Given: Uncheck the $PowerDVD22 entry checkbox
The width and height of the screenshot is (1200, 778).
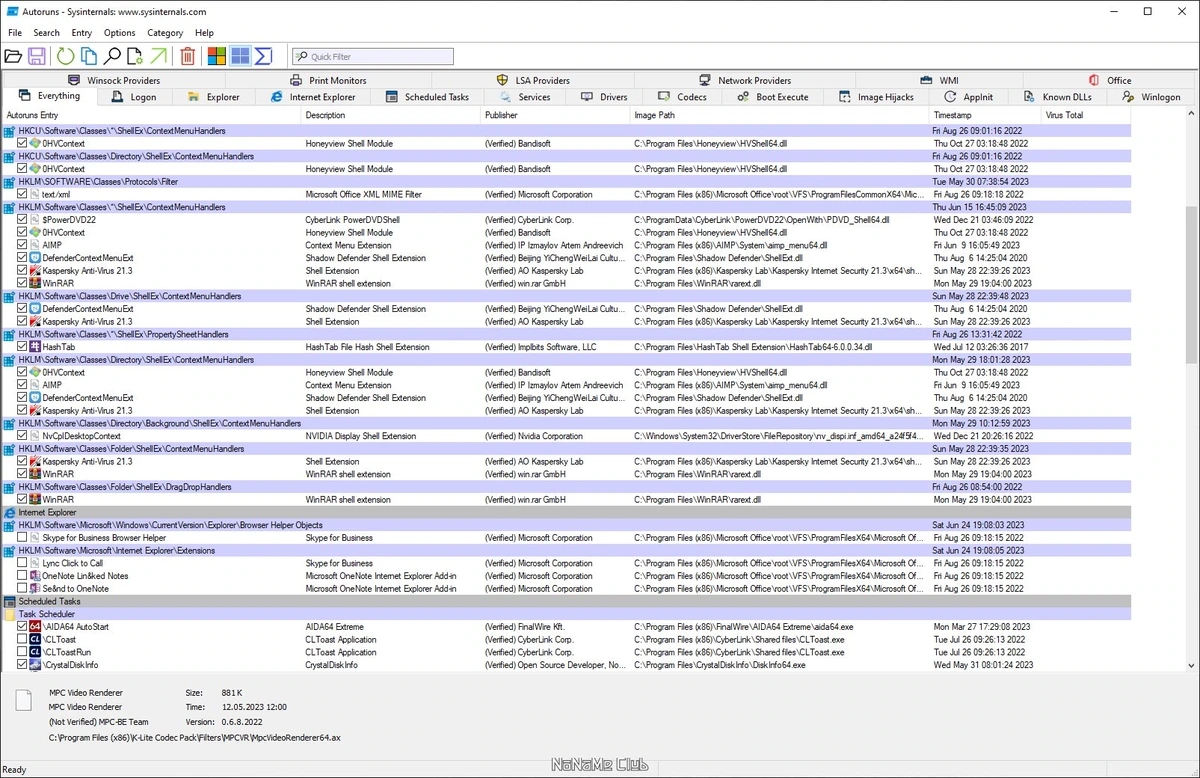Looking at the screenshot, I should (x=22, y=219).
